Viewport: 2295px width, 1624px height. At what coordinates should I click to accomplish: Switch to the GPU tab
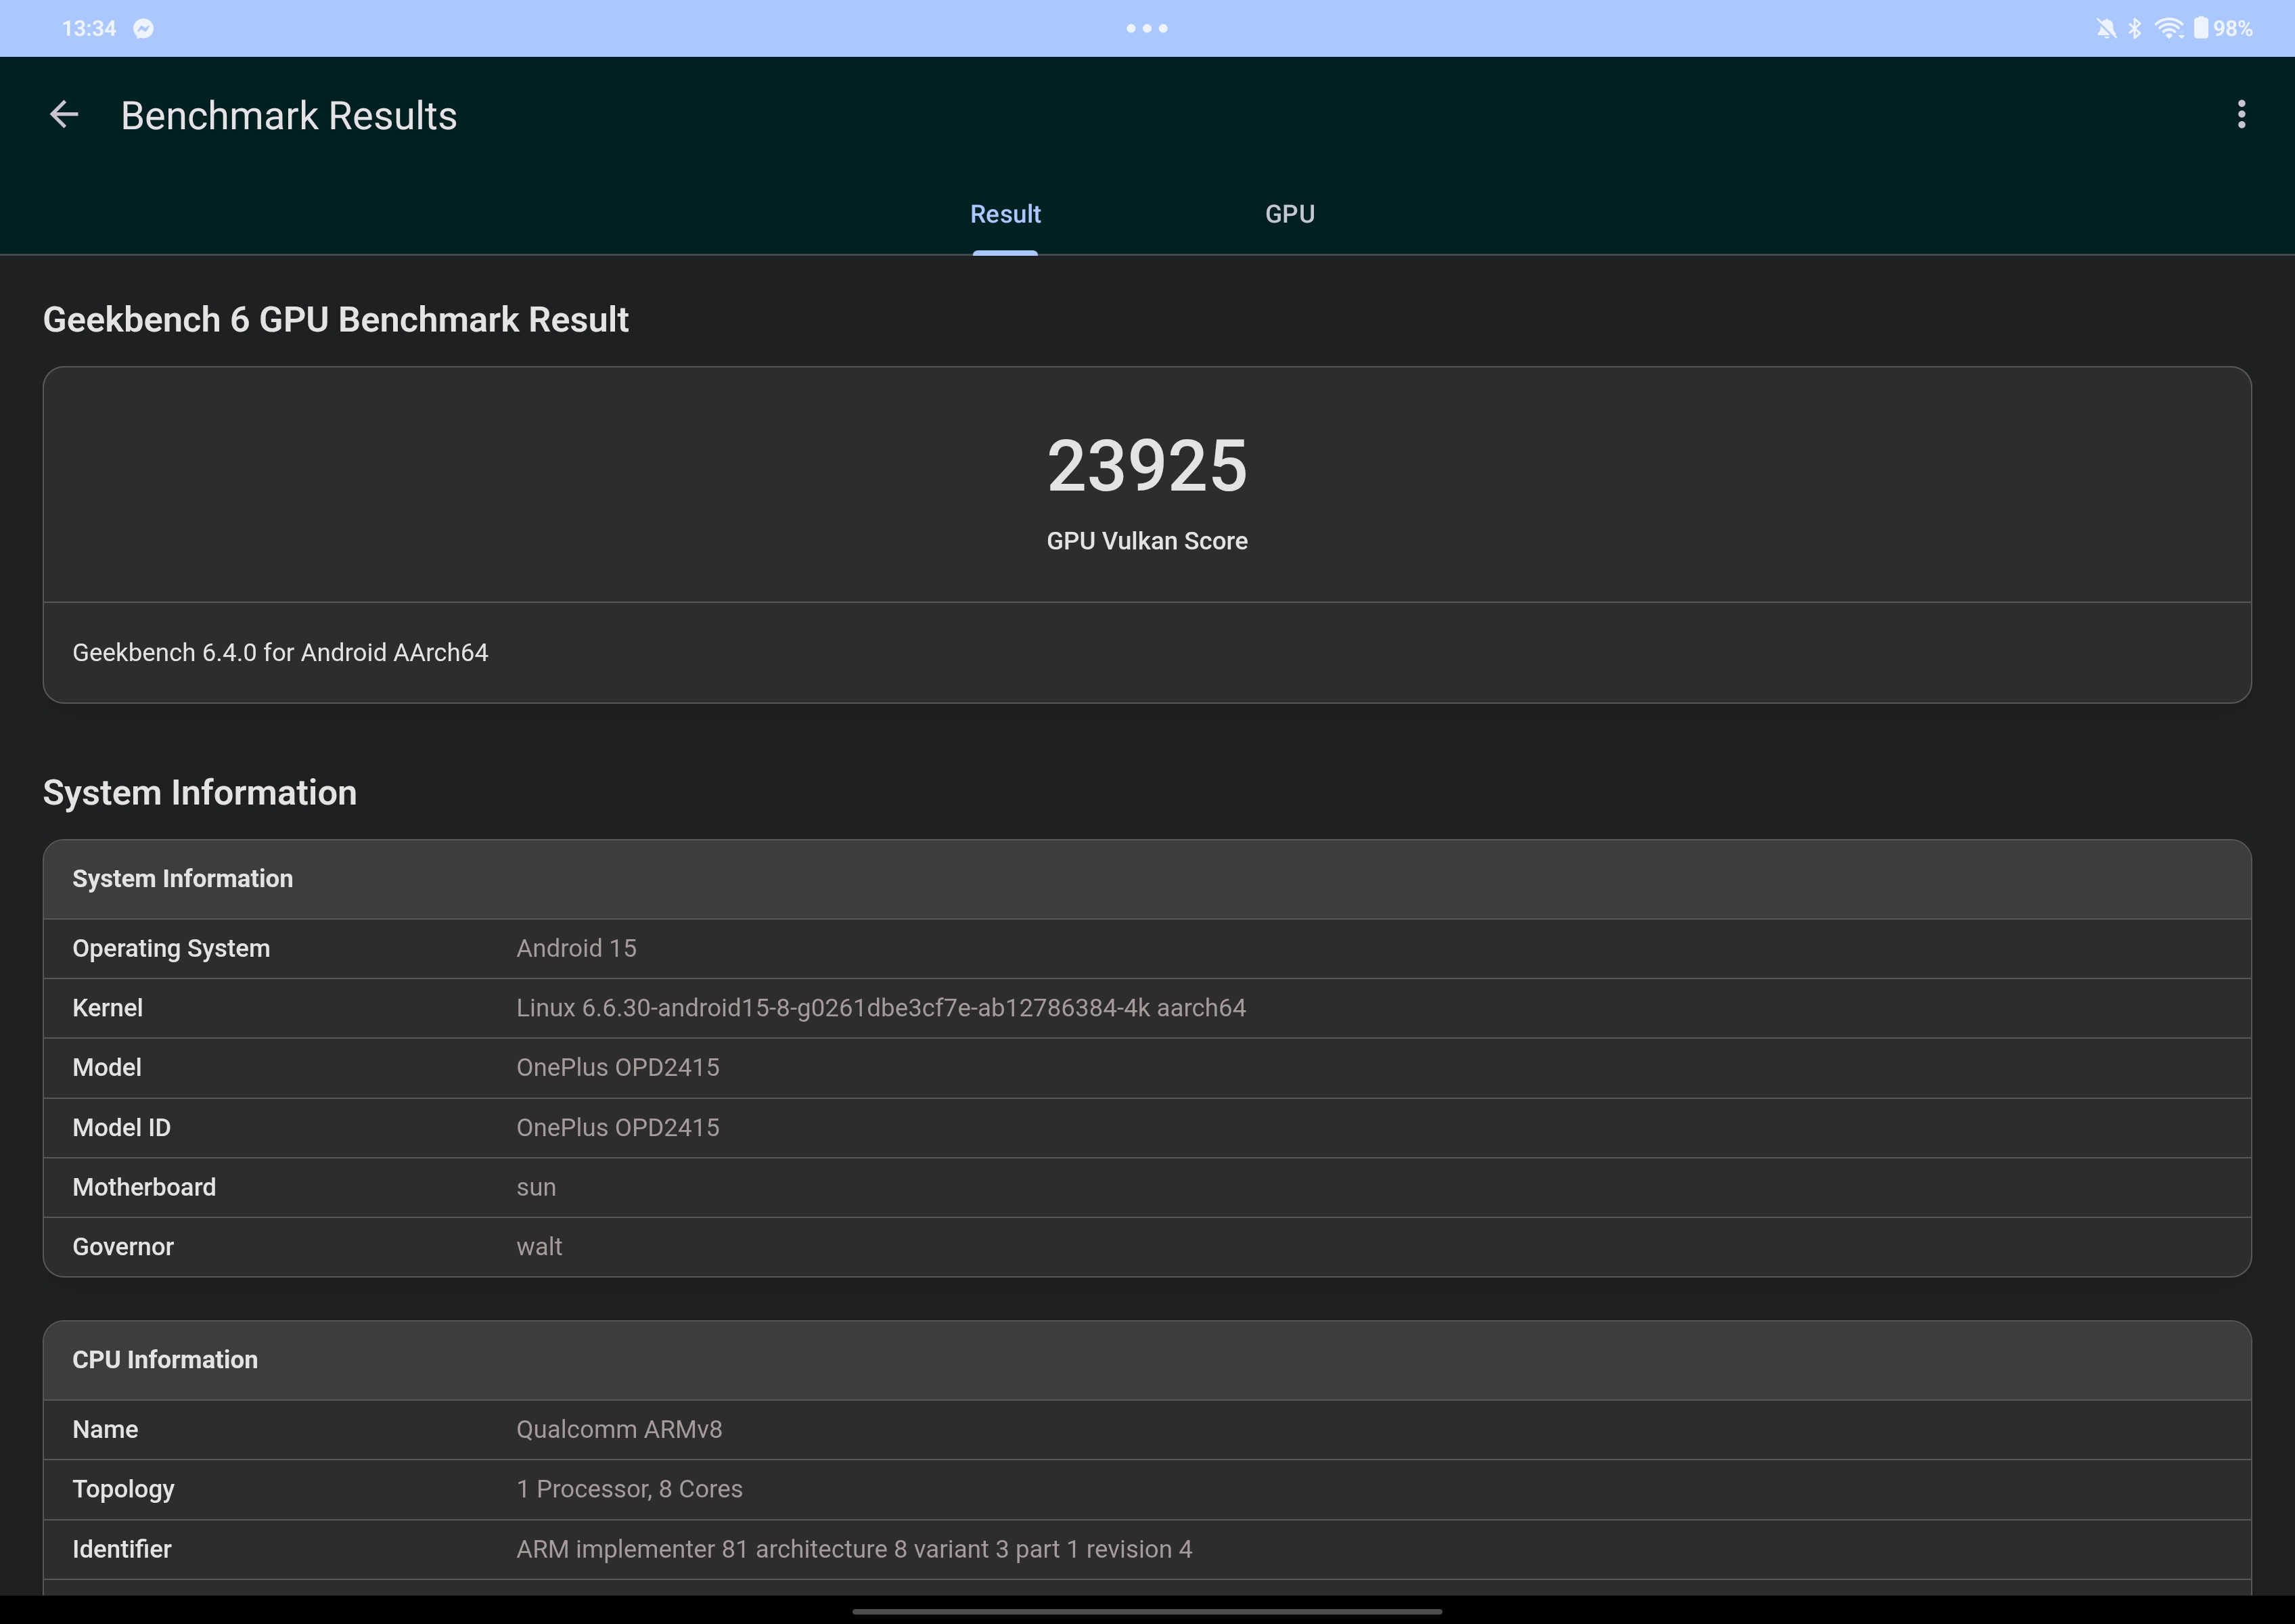(1290, 214)
